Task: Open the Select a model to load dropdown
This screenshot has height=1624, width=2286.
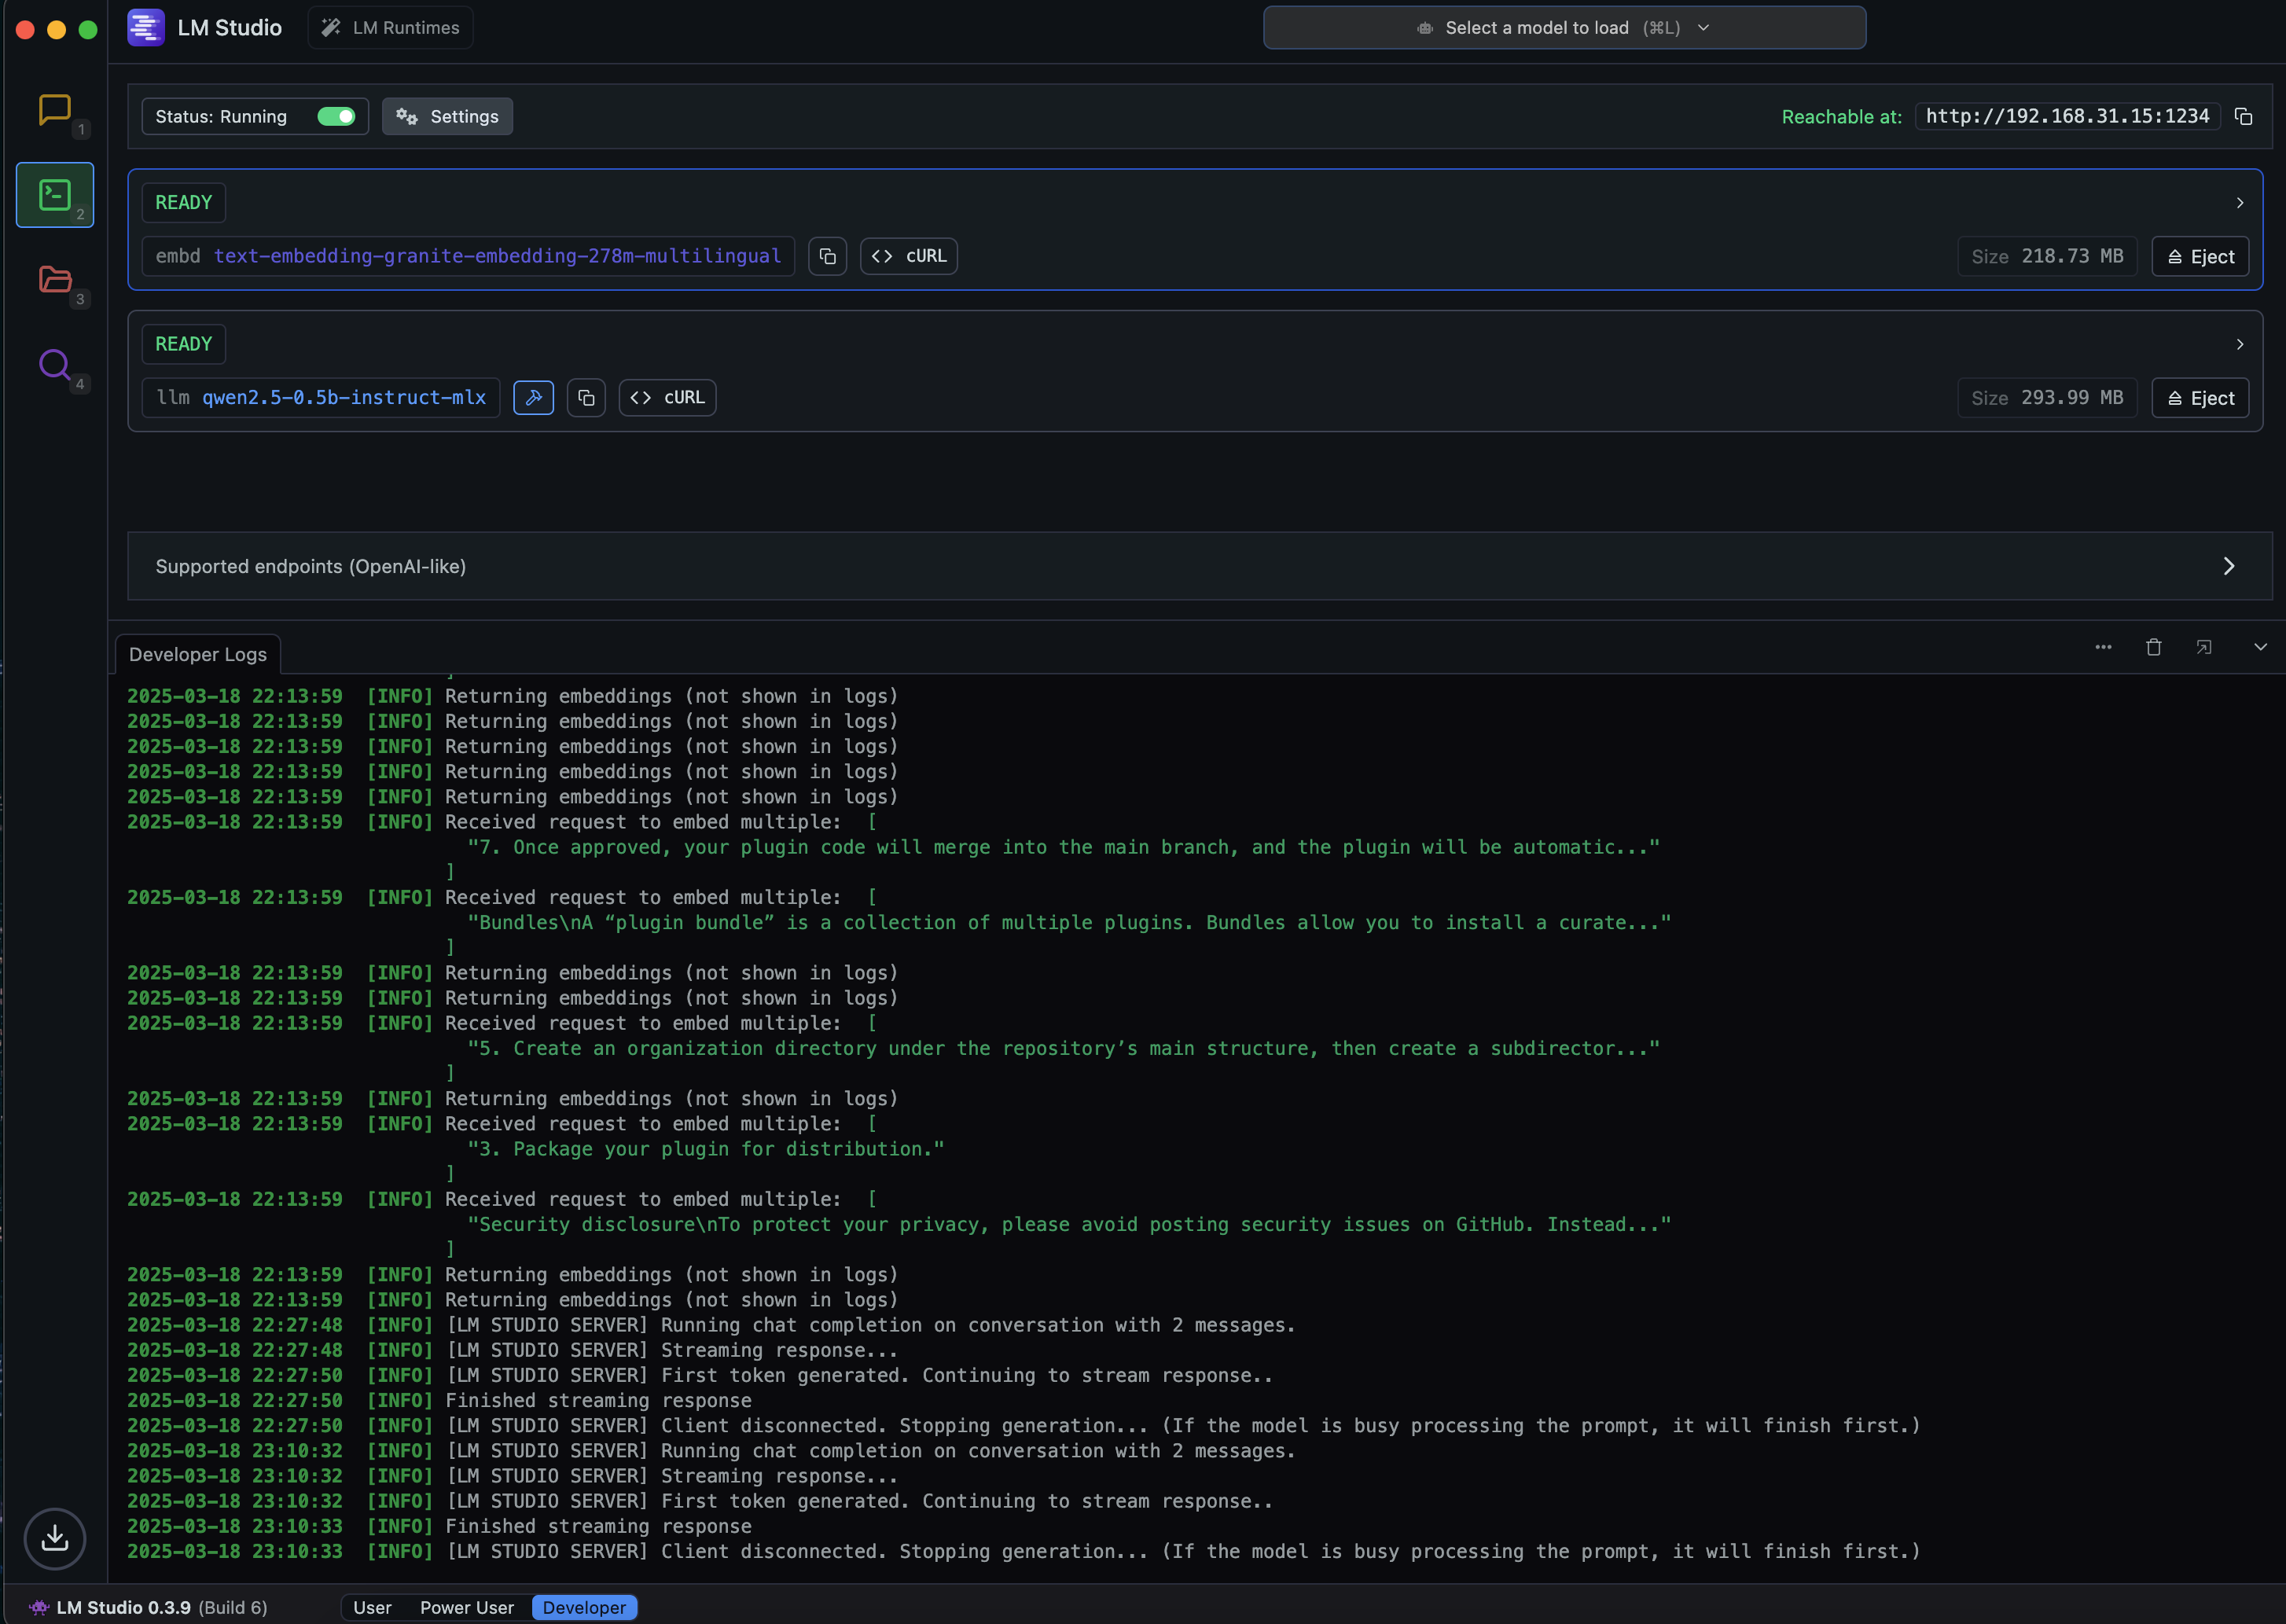Action: click(x=1563, y=28)
